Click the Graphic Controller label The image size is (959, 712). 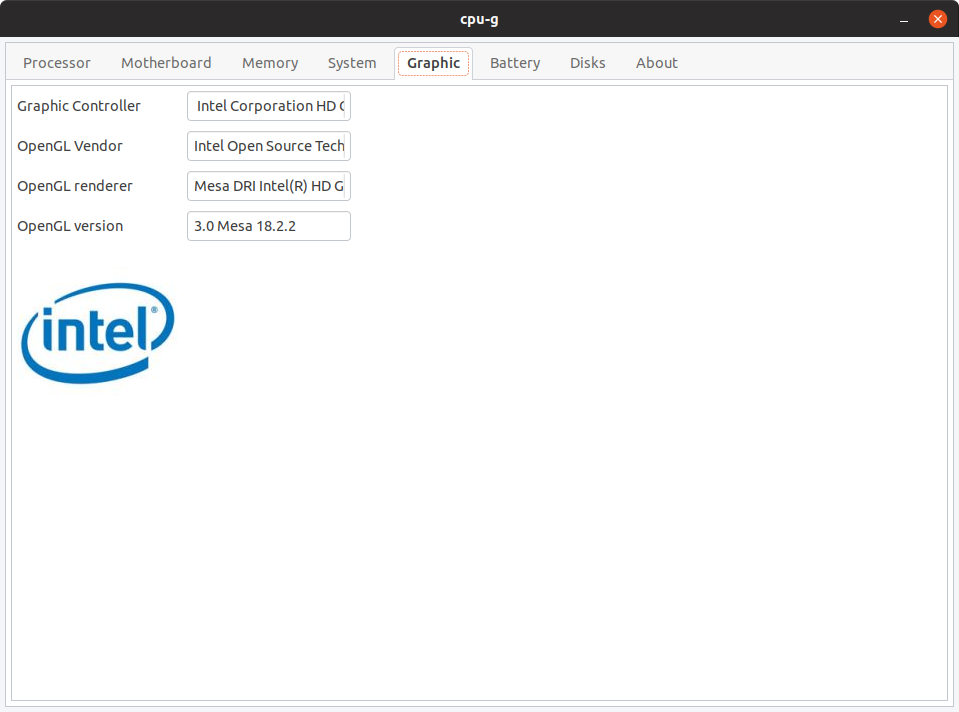(x=79, y=106)
